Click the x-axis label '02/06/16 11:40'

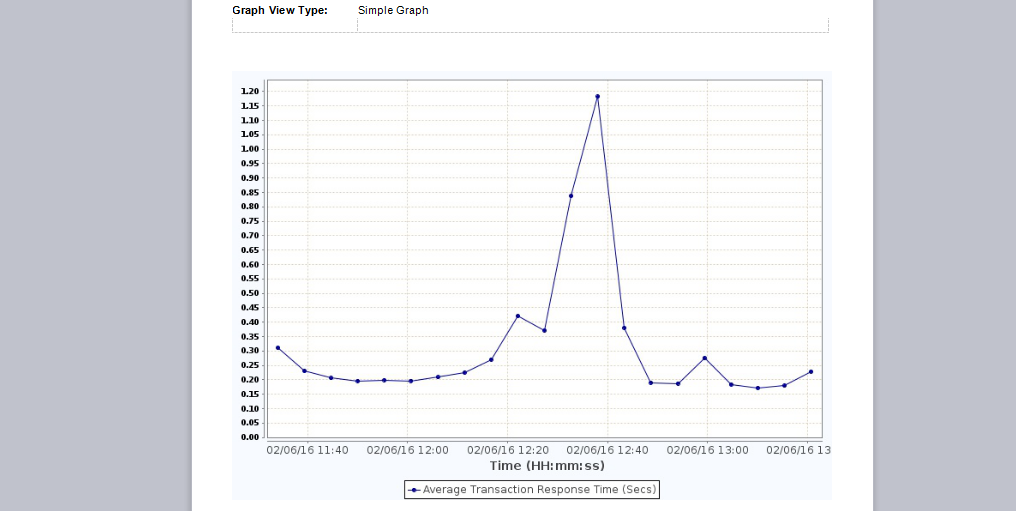pyautogui.click(x=307, y=450)
